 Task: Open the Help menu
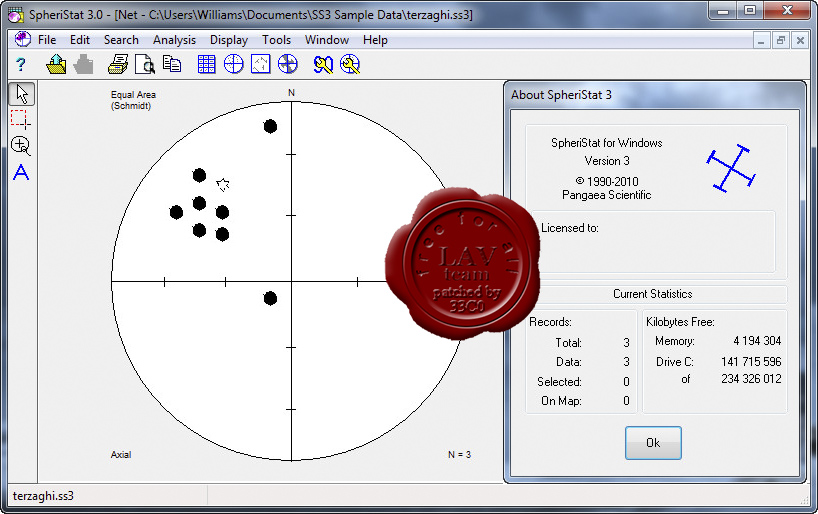pos(375,40)
